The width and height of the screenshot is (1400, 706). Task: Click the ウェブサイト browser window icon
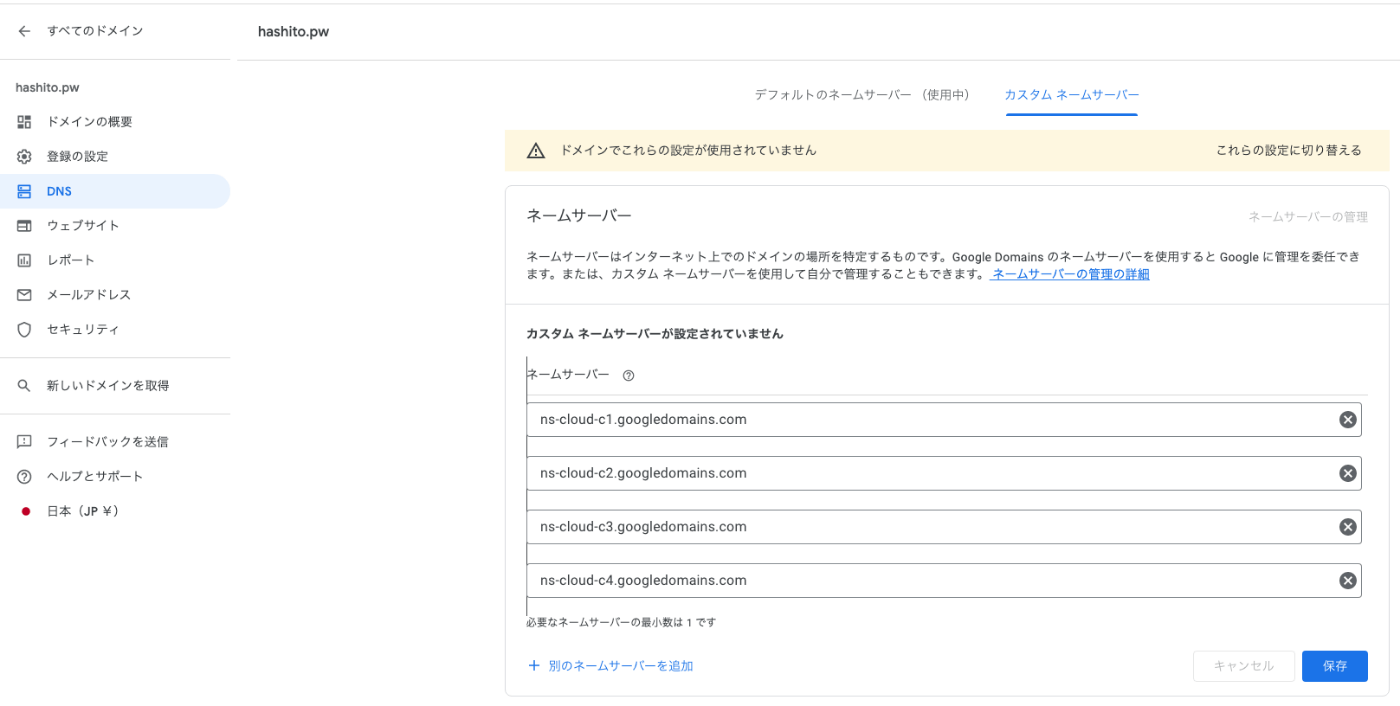point(24,226)
